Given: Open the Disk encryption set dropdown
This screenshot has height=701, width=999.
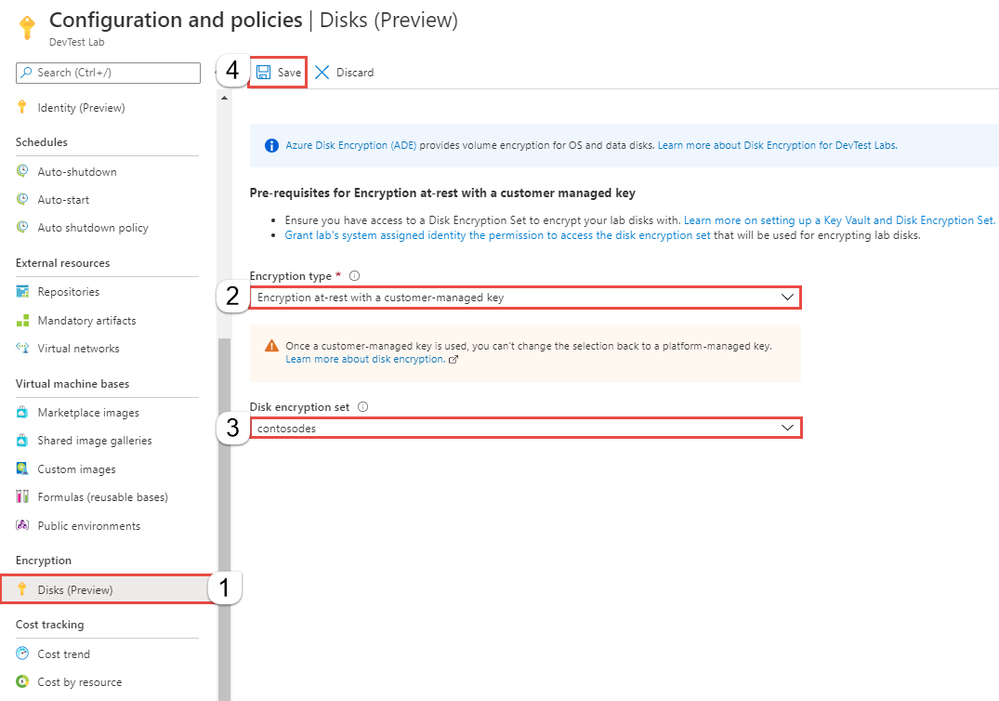Looking at the screenshot, I should (x=525, y=428).
